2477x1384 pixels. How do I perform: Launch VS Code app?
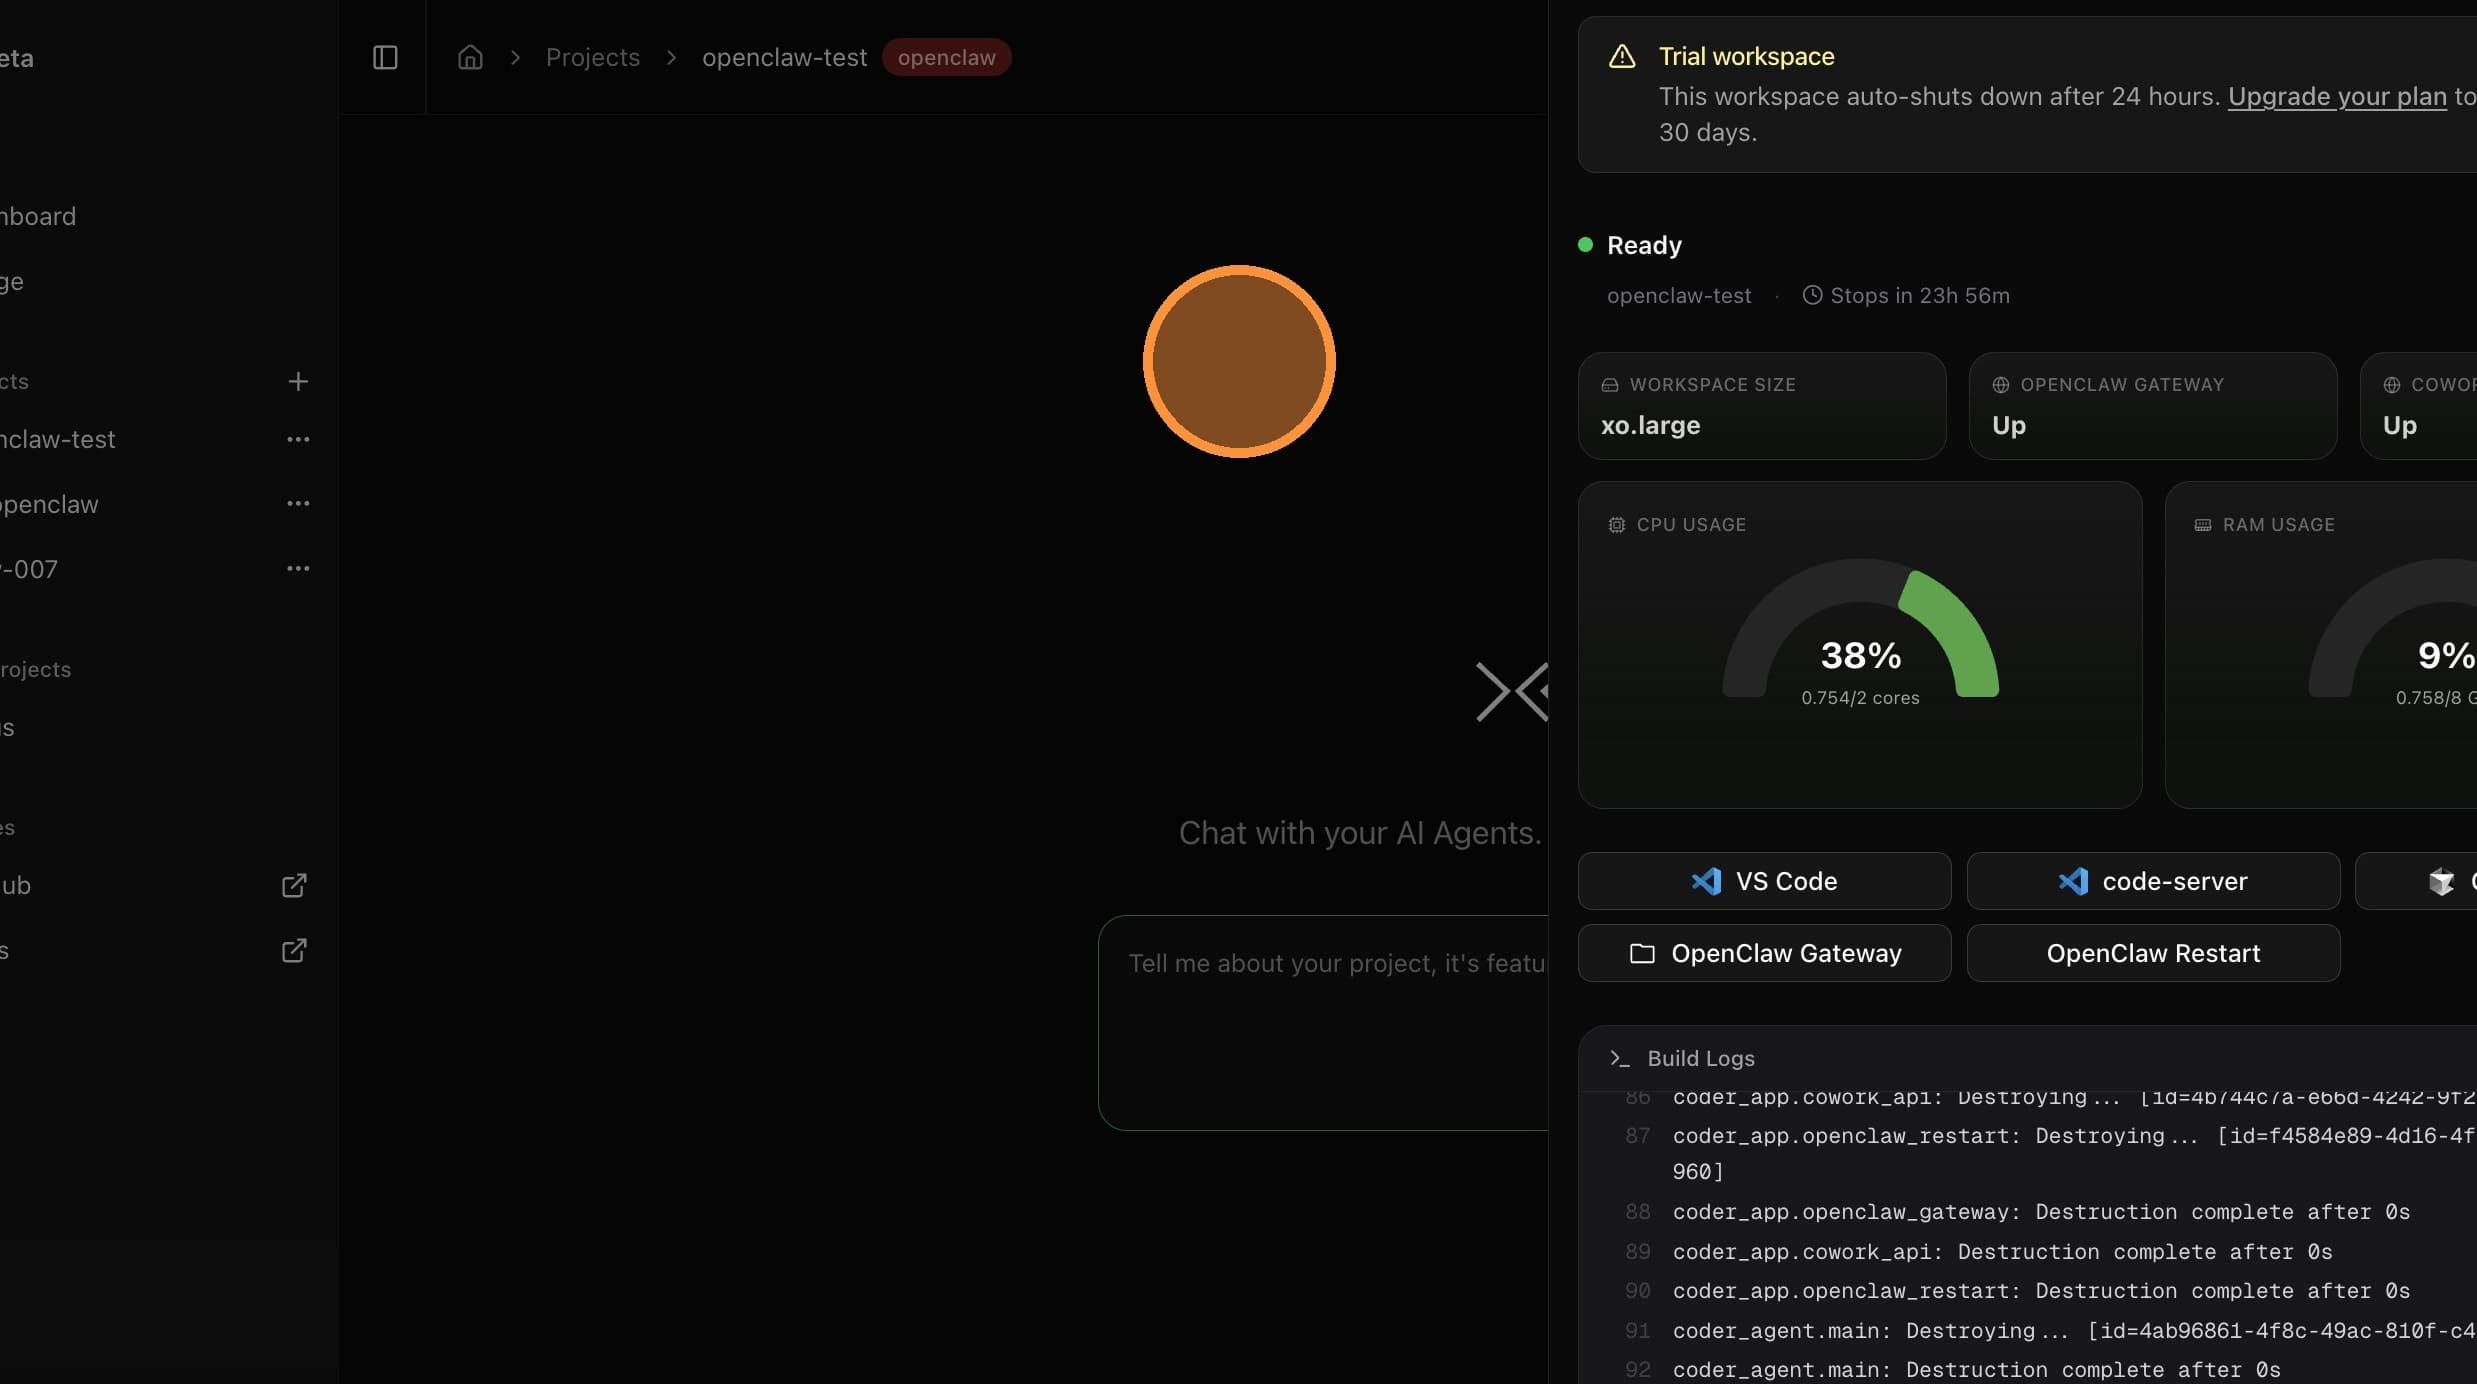pyautogui.click(x=1764, y=881)
